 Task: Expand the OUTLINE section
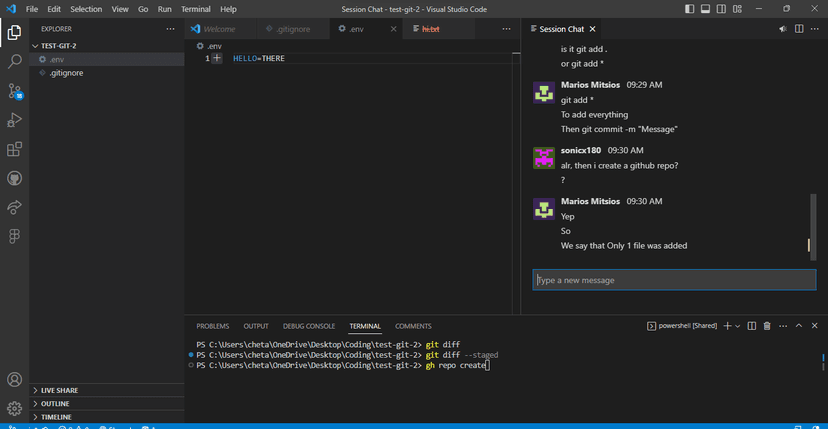(55, 404)
